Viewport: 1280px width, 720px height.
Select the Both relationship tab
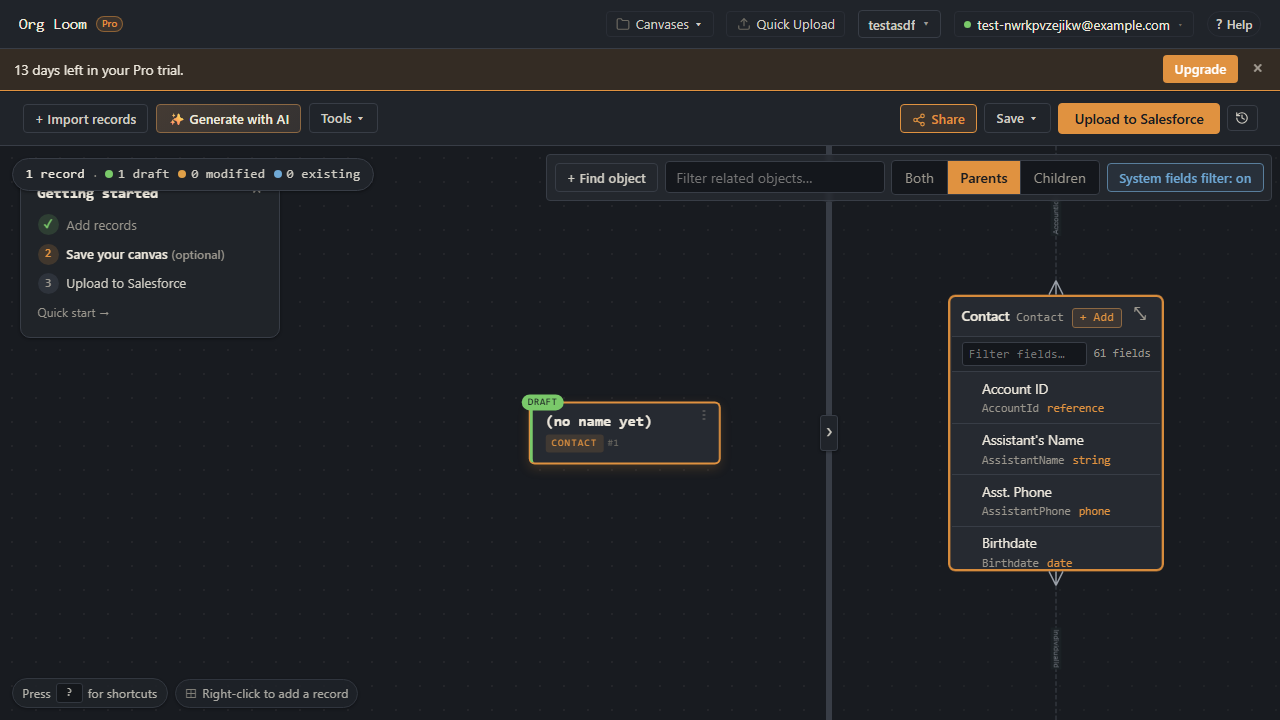pyautogui.click(x=919, y=178)
